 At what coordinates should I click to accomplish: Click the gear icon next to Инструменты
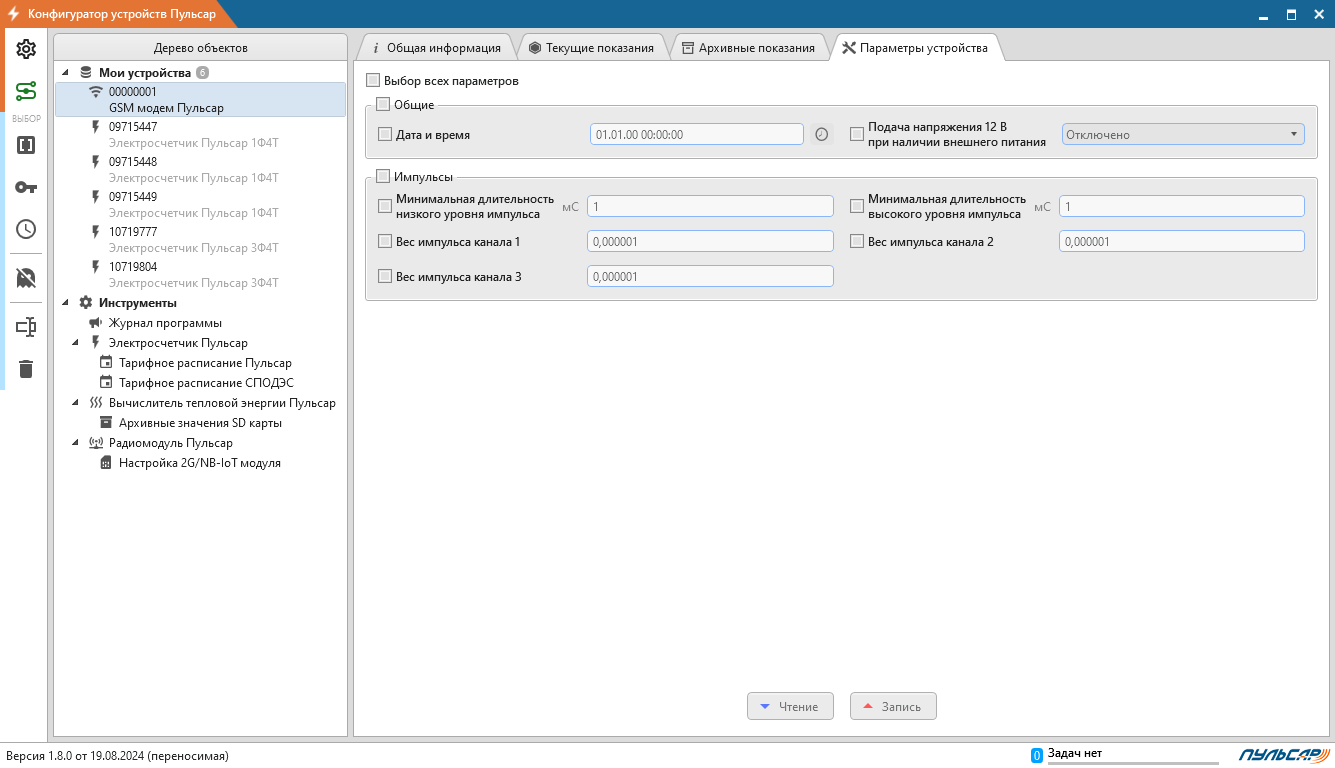coord(86,303)
